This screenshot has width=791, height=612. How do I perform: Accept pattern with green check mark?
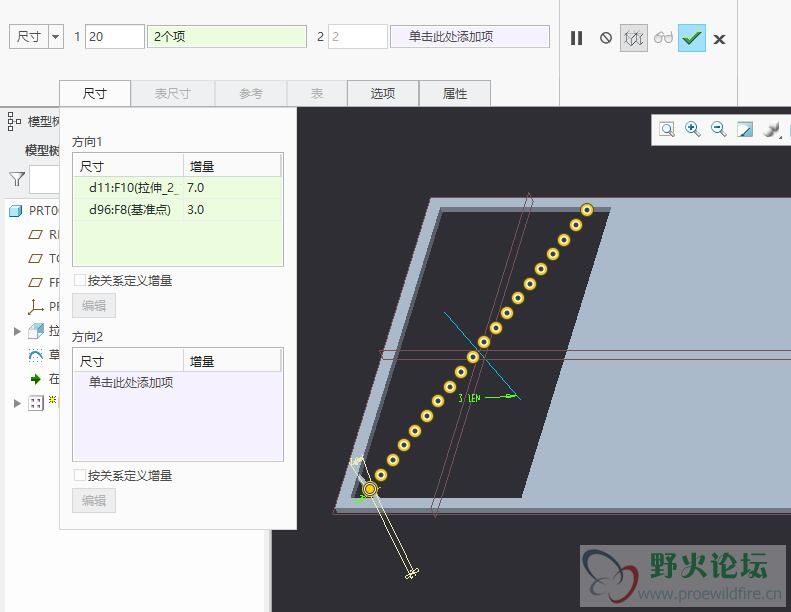[x=692, y=38]
